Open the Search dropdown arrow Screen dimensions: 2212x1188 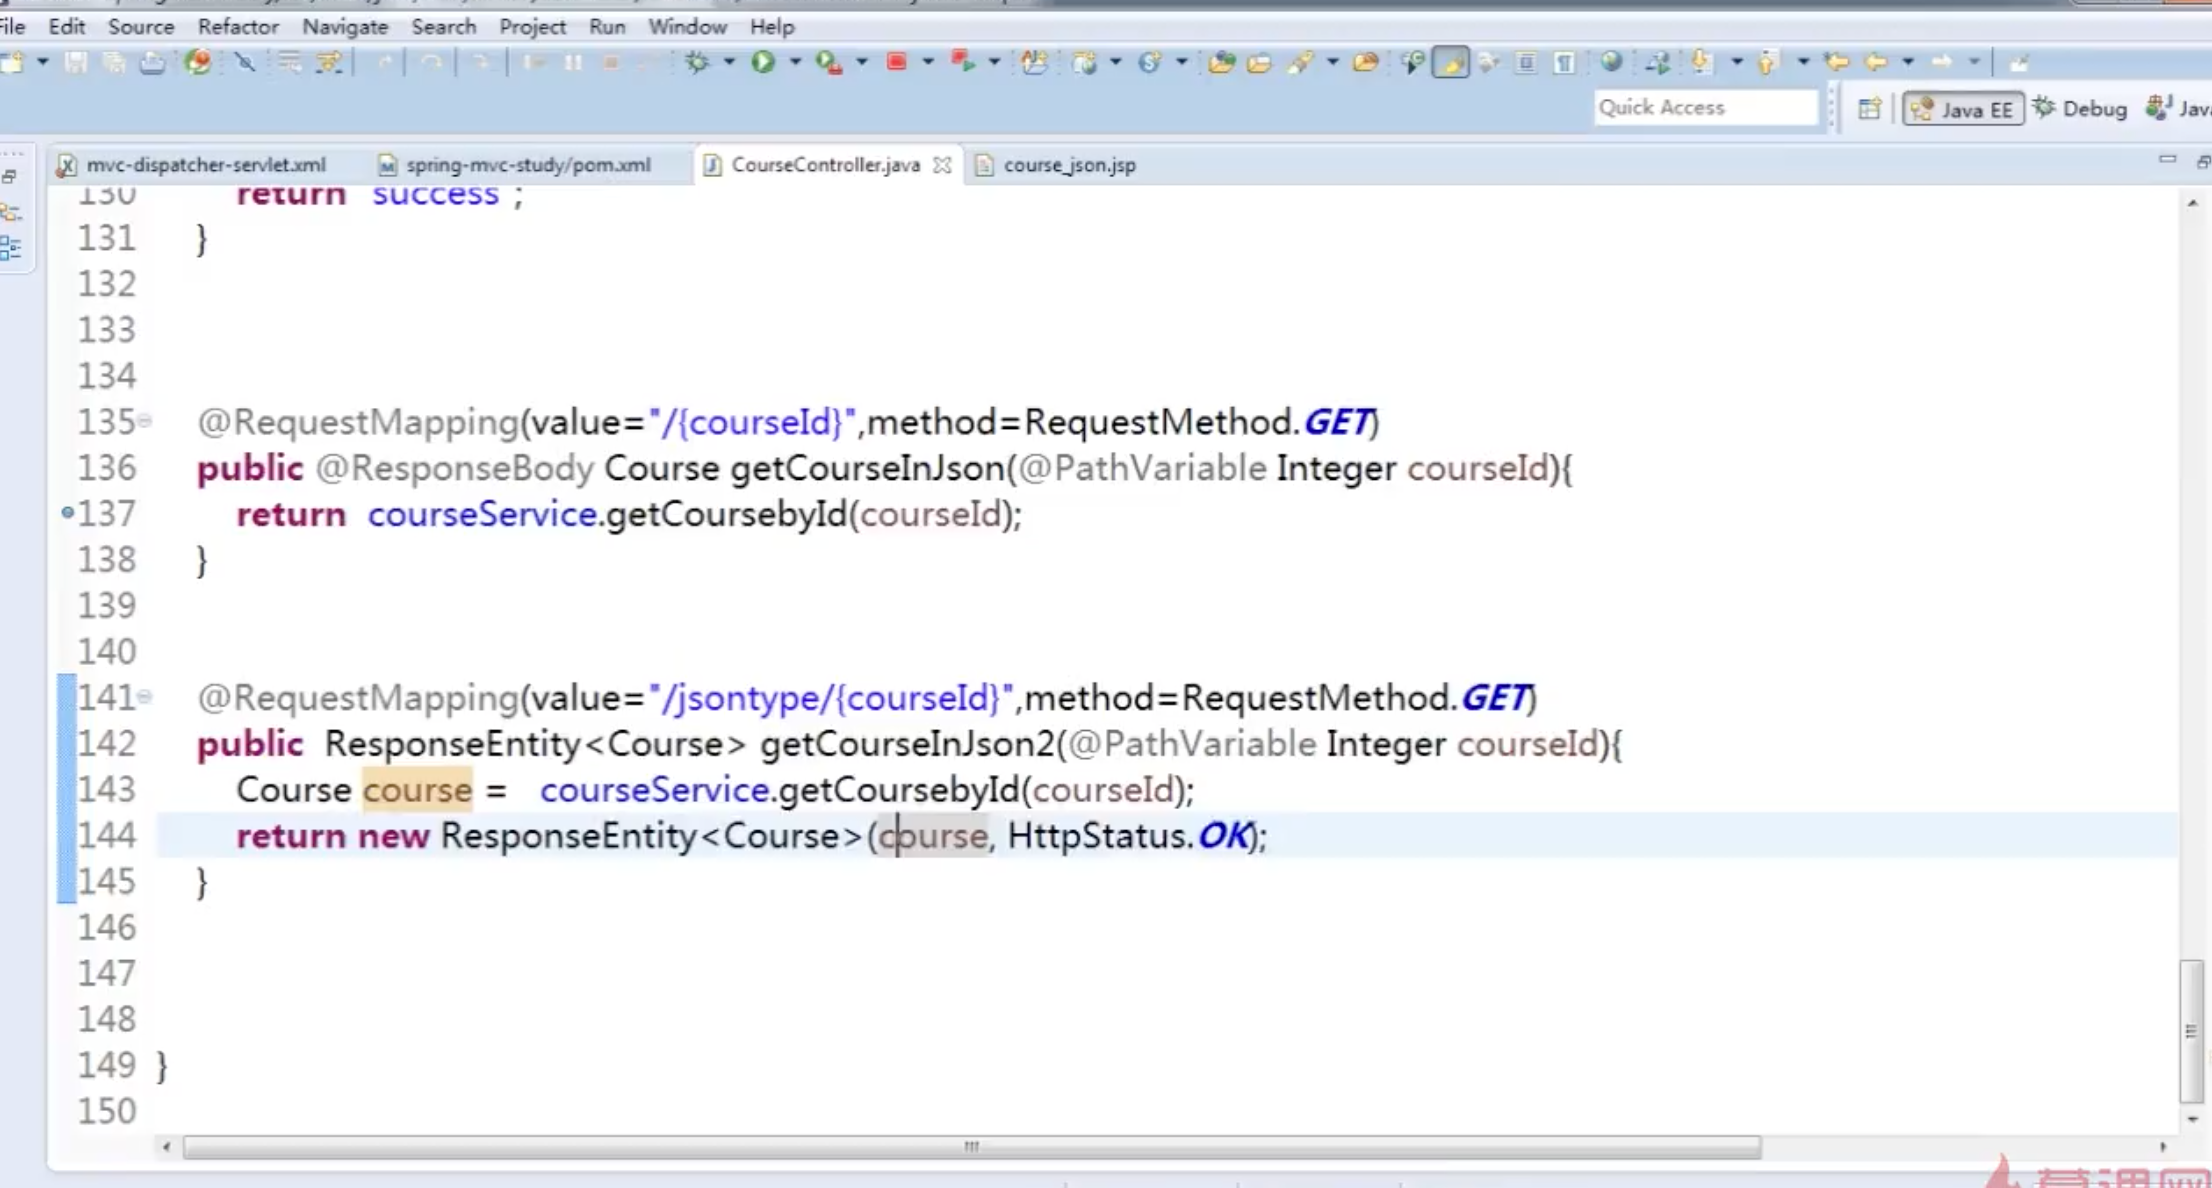(1332, 63)
